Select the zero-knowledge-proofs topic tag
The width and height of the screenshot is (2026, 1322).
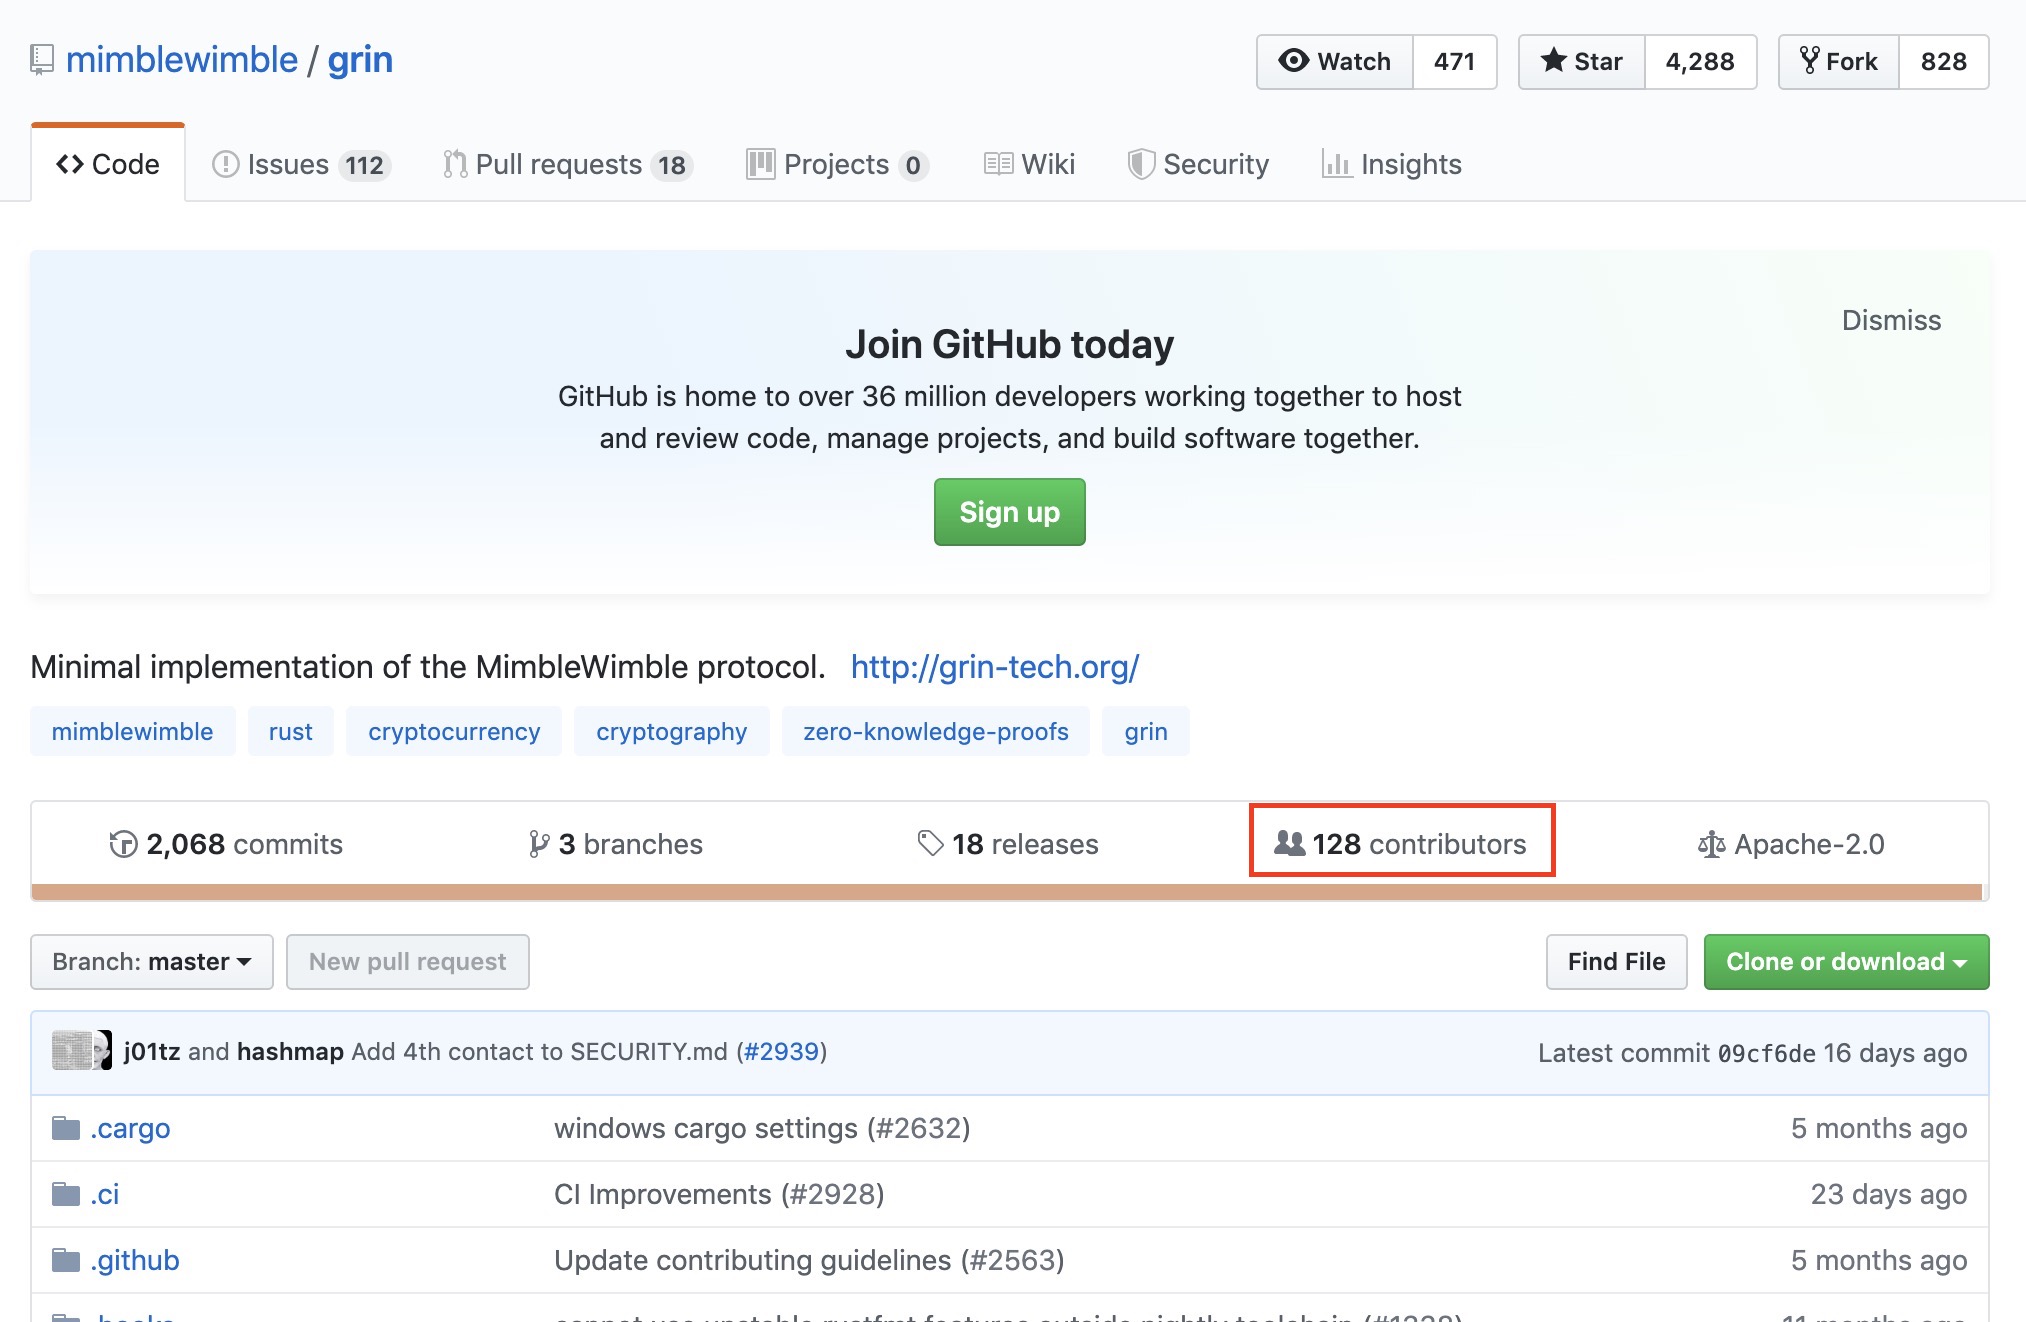coord(935,731)
